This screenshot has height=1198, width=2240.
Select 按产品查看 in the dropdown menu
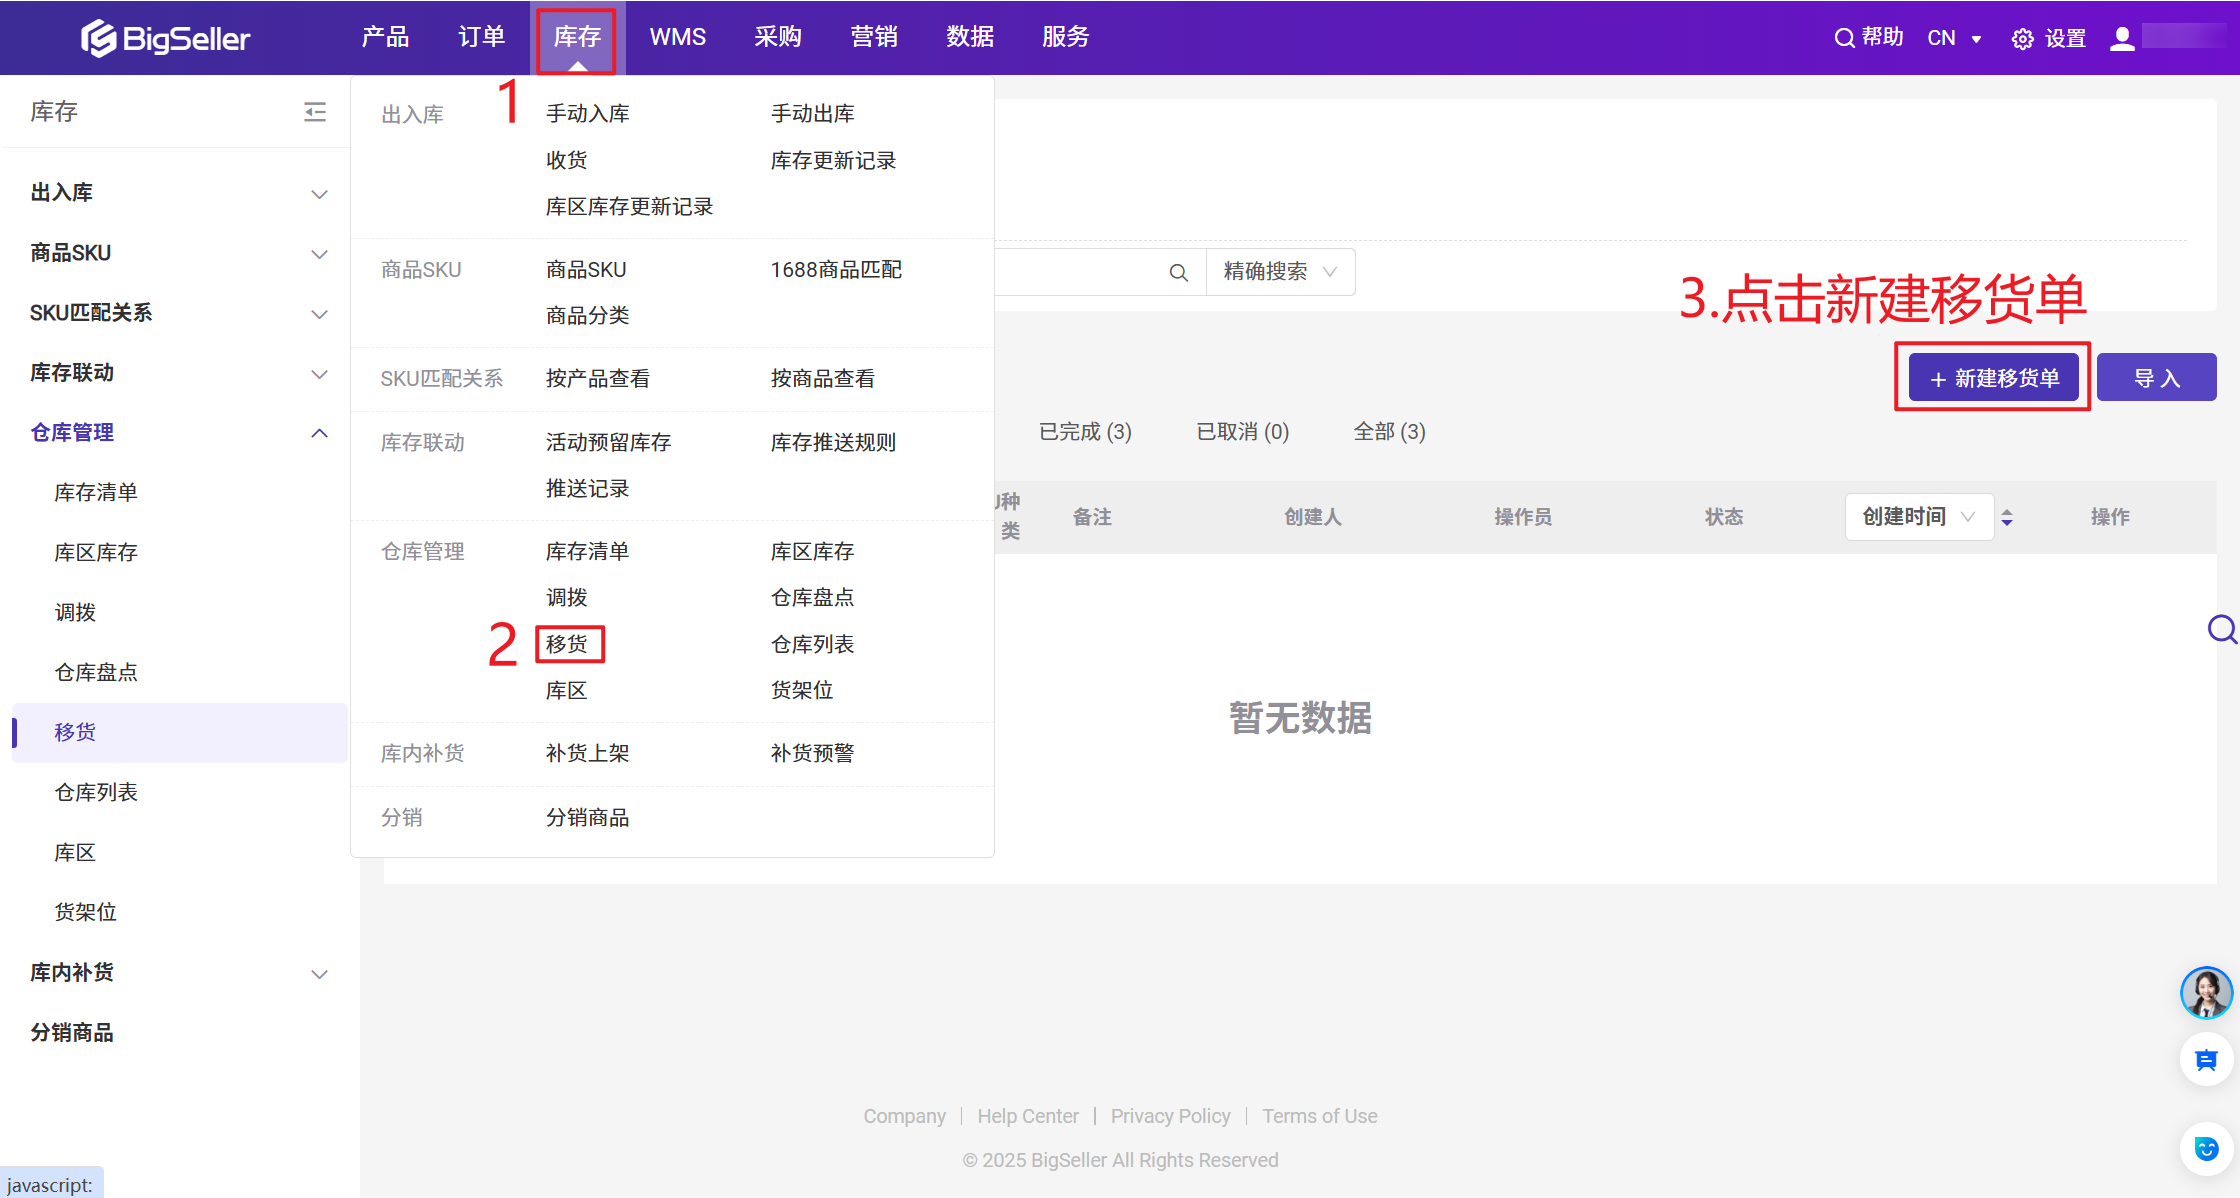tap(597, 378)
